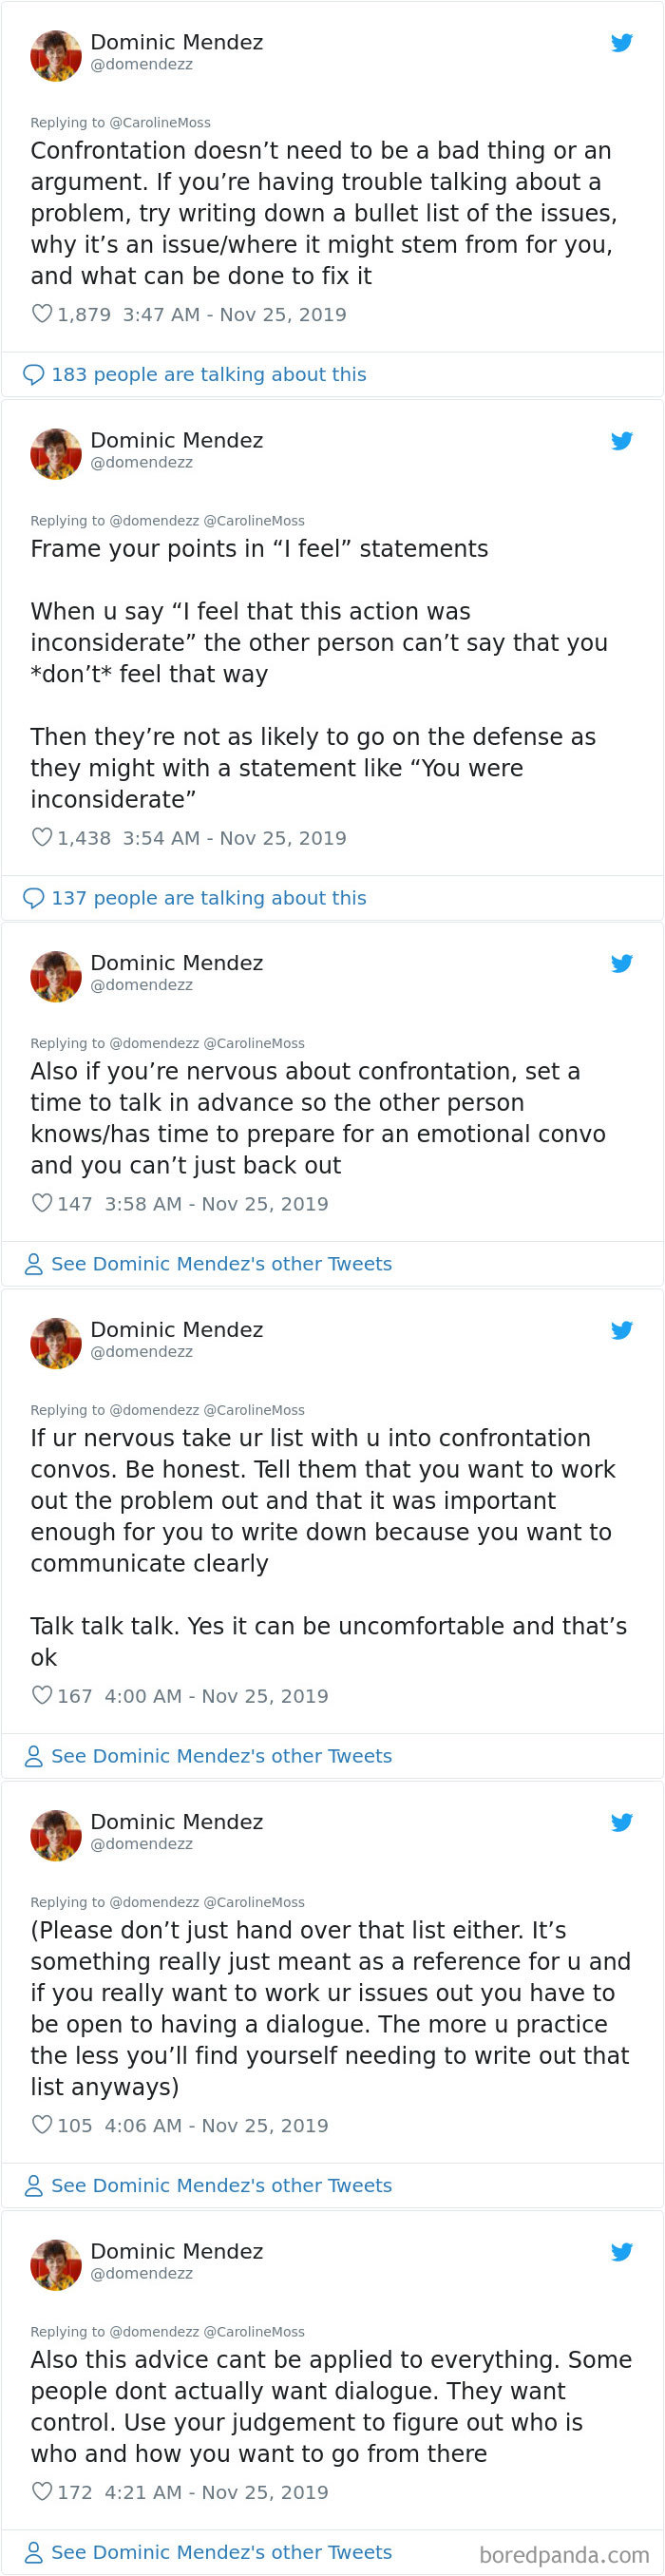This screenshot has height=2576, width=665.
Task: Click the @domendezz handle on the second tweet
Action: tap(142, 462)
